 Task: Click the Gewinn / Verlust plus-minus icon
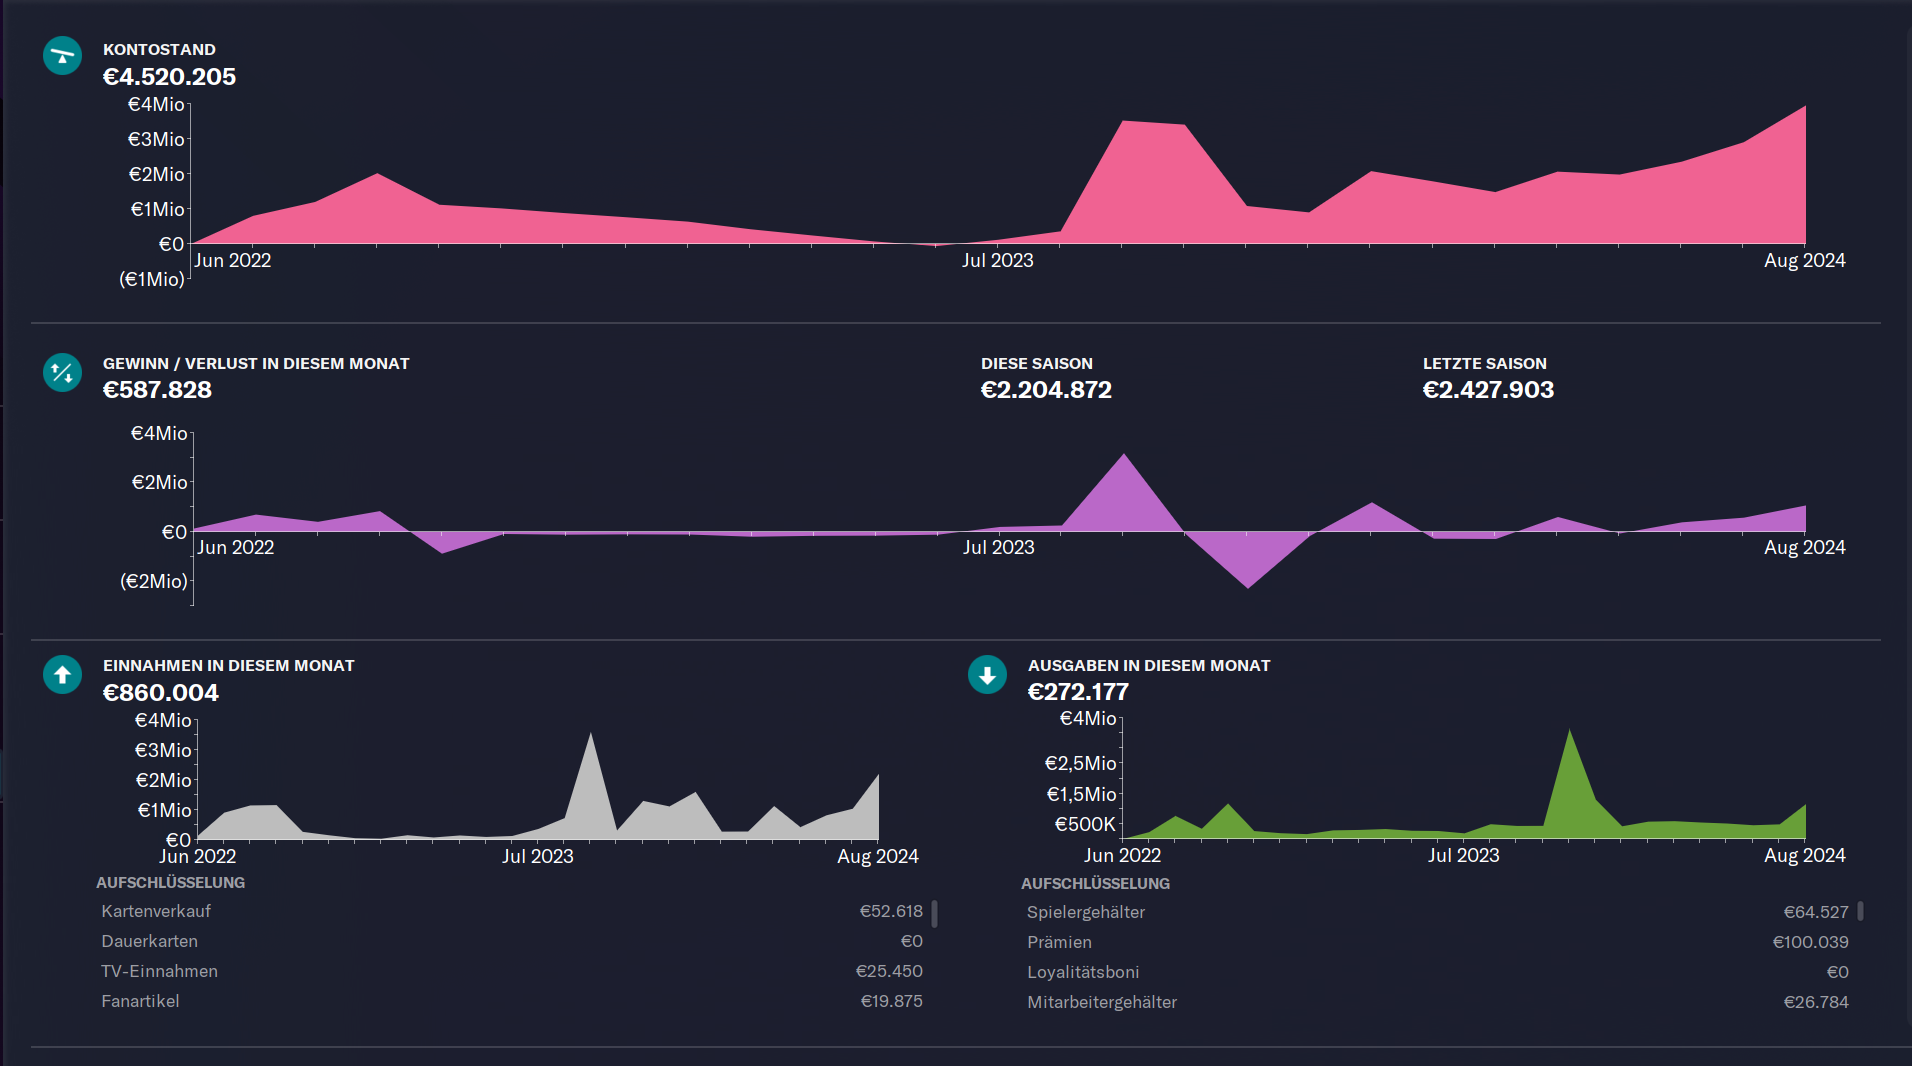62,373
